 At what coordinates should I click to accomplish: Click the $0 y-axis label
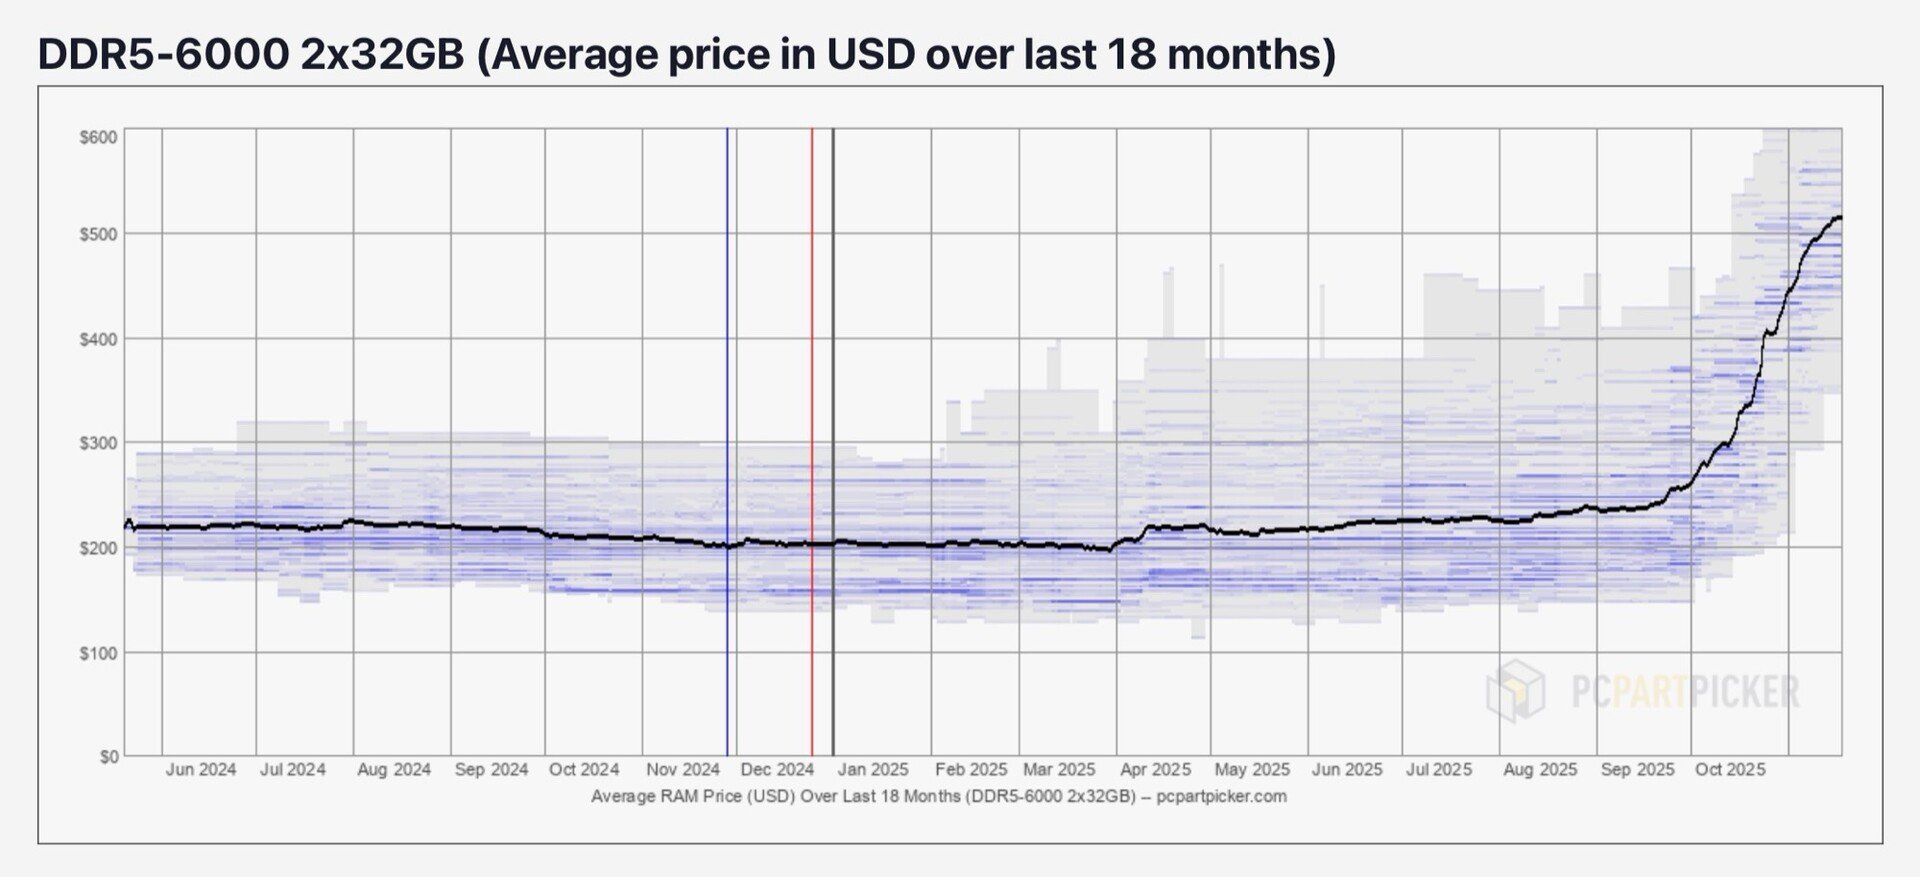[108, 757]
